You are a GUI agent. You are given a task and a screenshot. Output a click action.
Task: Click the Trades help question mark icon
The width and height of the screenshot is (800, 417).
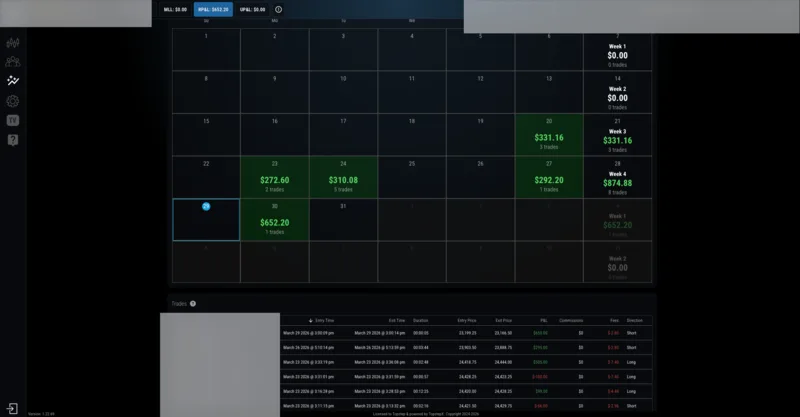(193, 304)
